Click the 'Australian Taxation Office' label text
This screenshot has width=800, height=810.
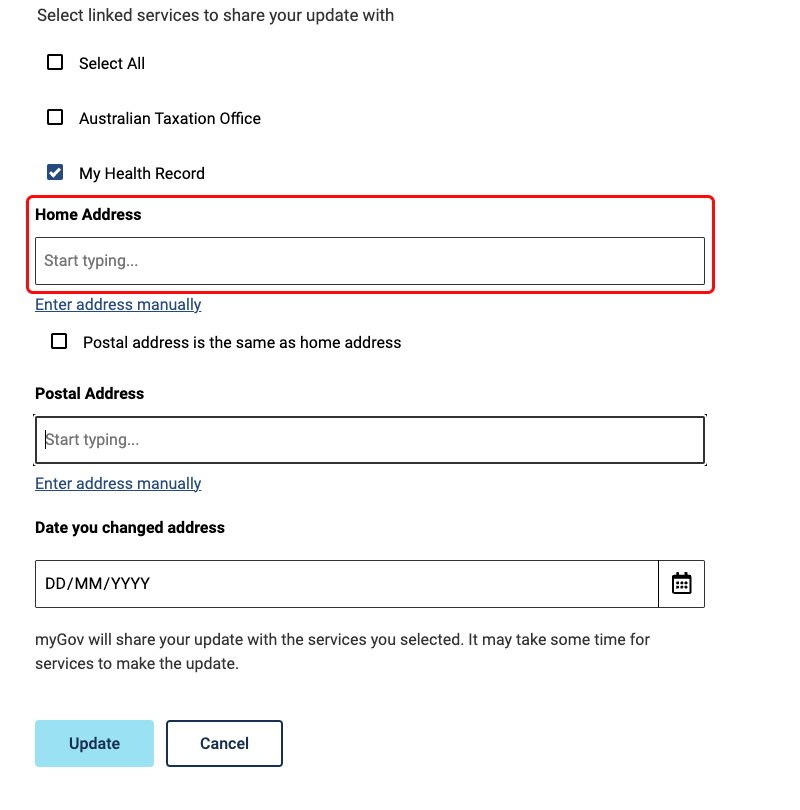170,118
